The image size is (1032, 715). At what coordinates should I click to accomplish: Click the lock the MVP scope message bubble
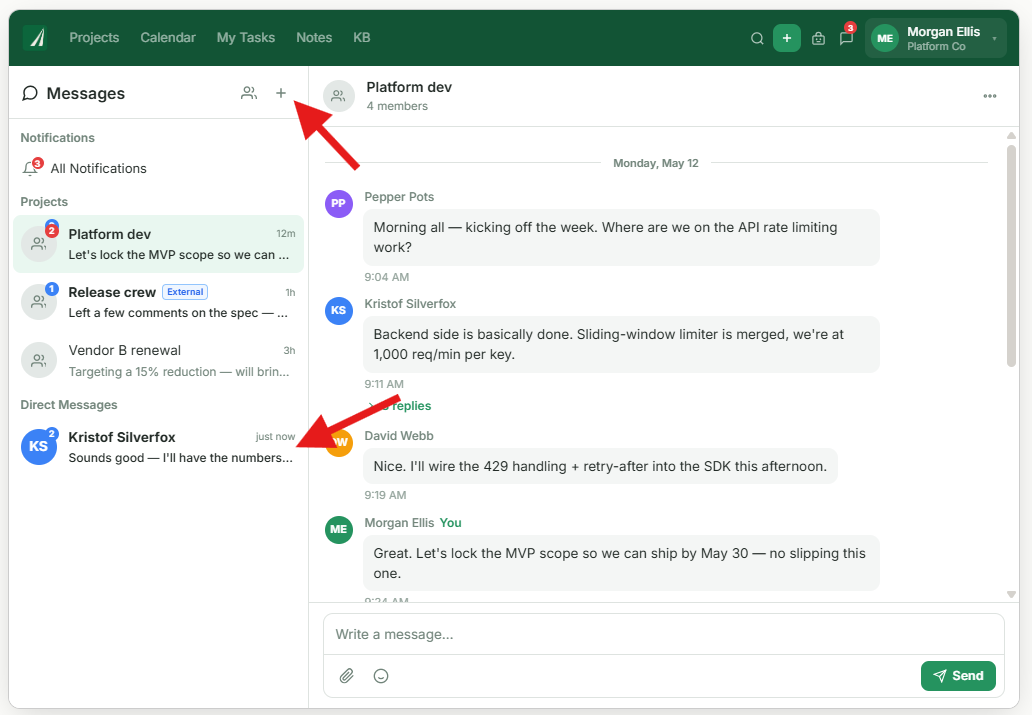[621, 563]
